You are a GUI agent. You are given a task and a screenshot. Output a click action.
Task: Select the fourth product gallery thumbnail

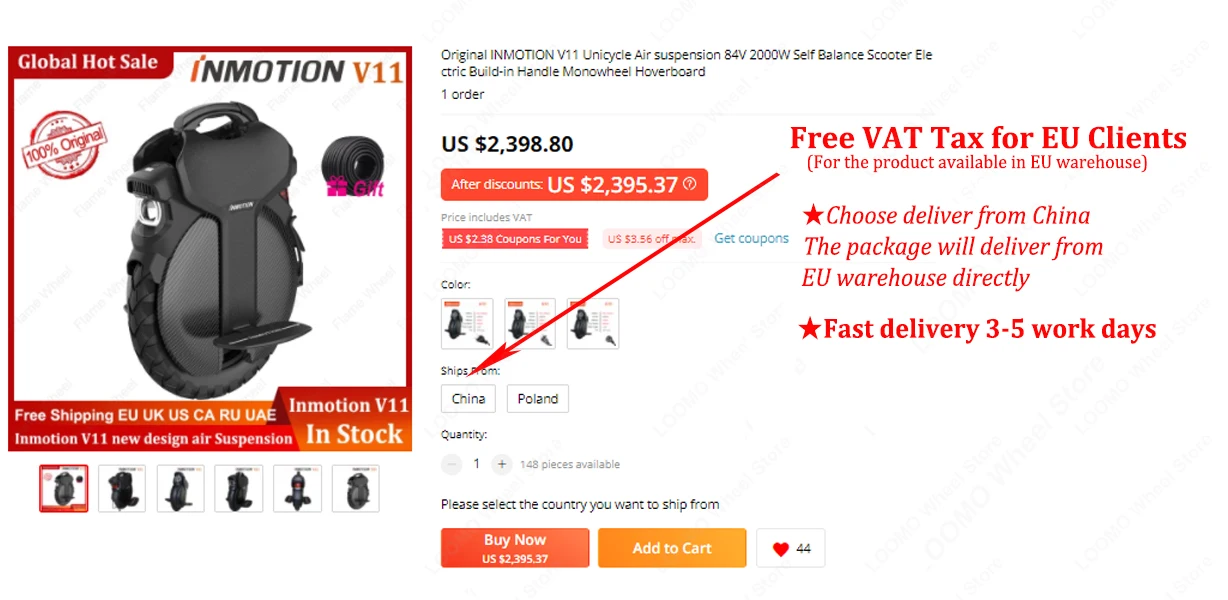[x=239, y=488]
